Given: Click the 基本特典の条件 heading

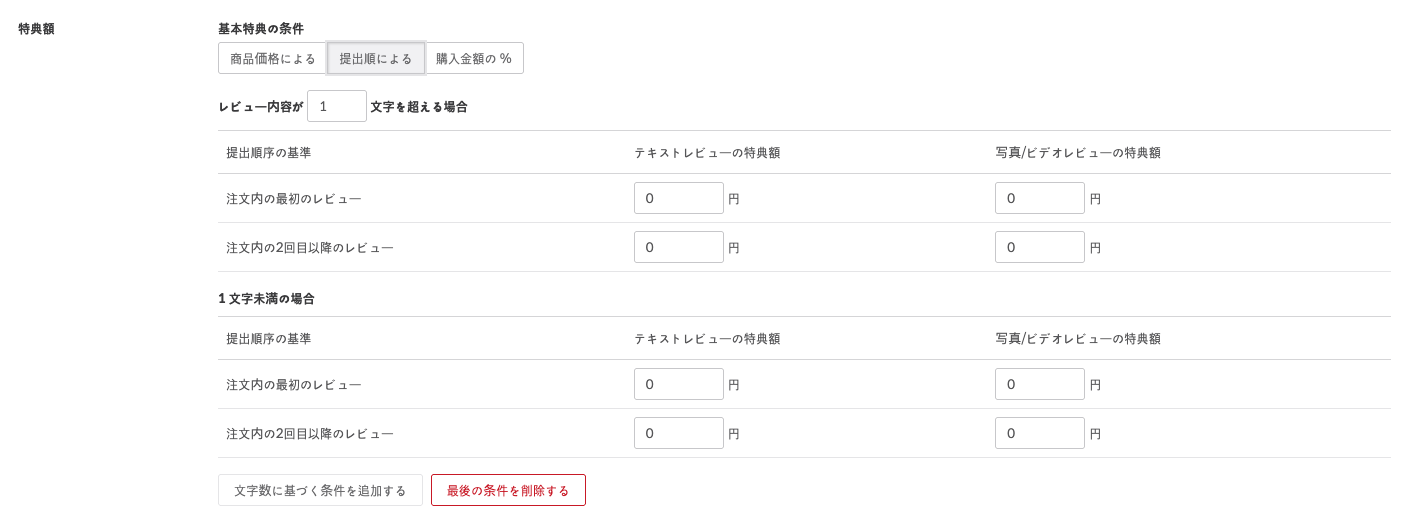Looking at the screenshot, I should pos(261,29).
